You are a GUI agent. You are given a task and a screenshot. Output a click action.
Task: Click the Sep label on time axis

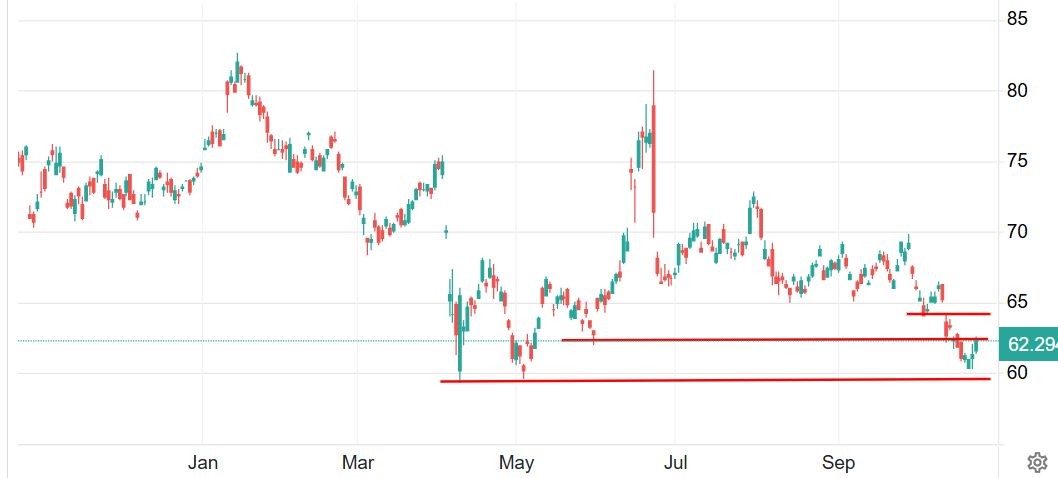[x=838, y=462]
